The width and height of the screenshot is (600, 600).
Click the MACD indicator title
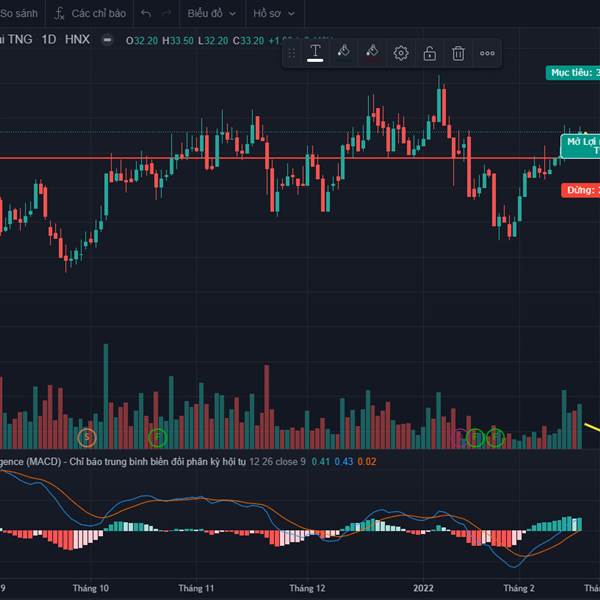tap(122, 461)
